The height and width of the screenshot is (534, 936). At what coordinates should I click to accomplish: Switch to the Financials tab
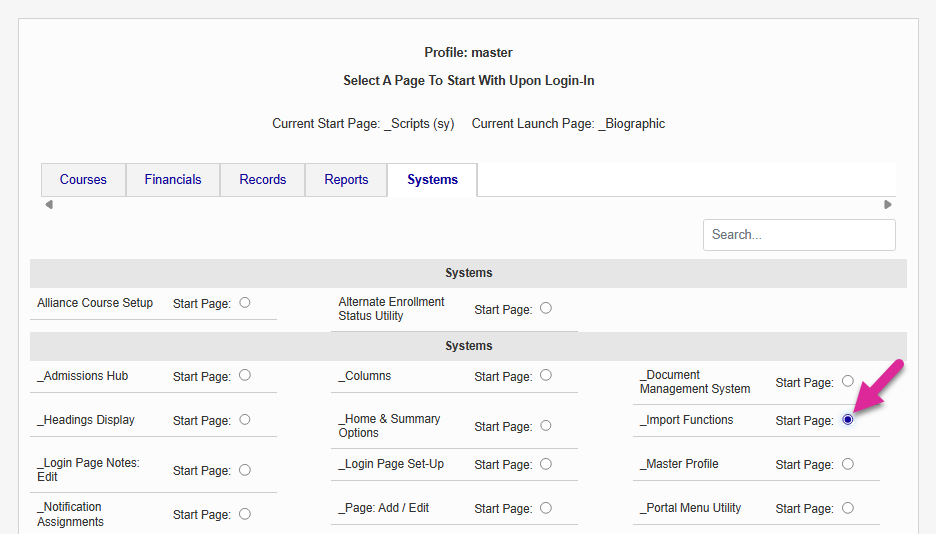coord(173,180)
